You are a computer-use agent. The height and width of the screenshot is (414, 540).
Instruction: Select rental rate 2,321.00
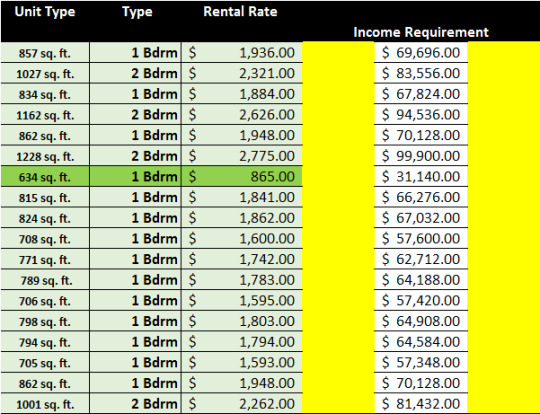[242, 73]
